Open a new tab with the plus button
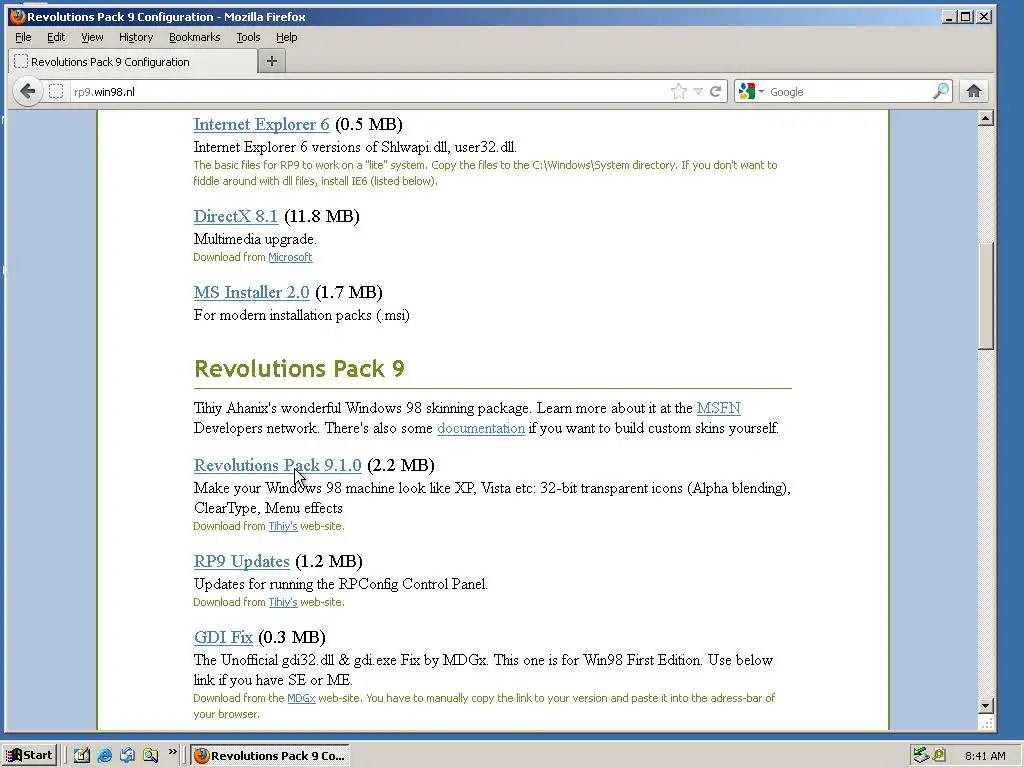This screenshot has width=1024, height=768. coord(272,61)
